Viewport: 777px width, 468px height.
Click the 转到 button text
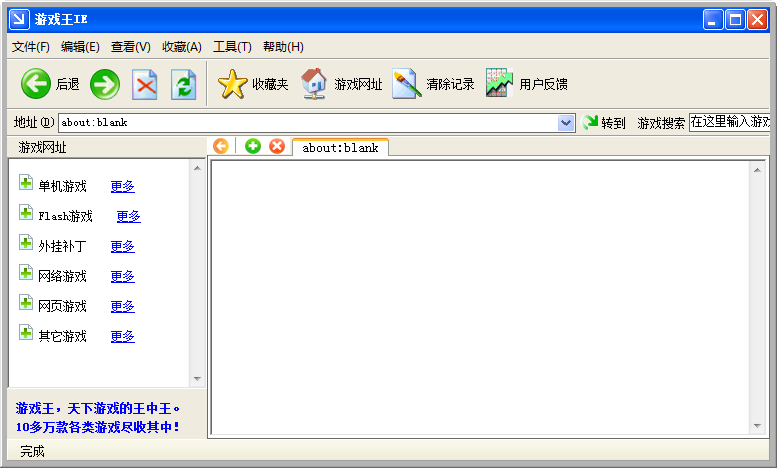tap(613, 123)
